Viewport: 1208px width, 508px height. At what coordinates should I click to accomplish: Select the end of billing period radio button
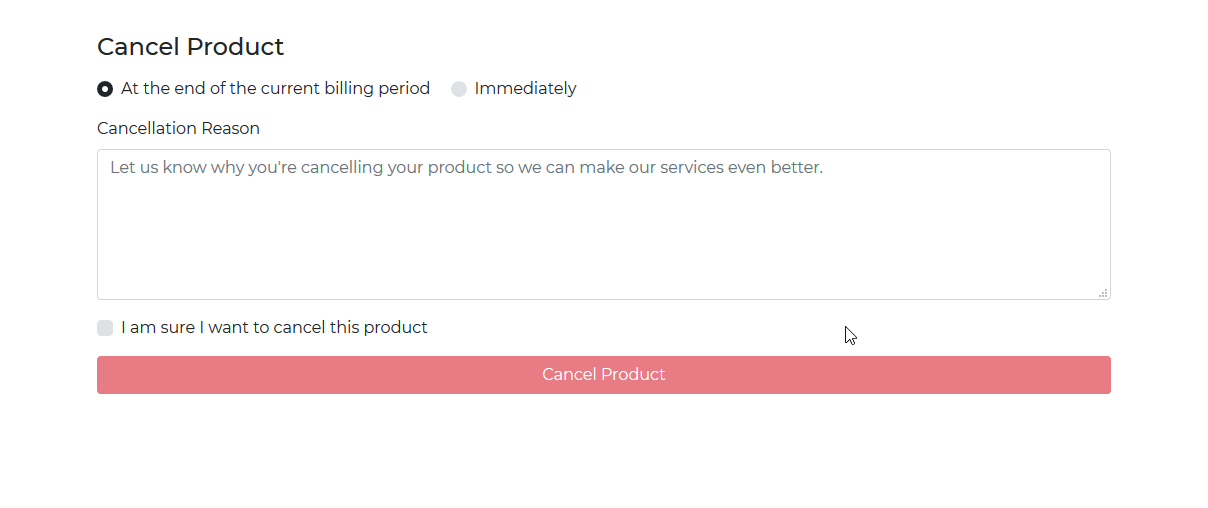105,89
